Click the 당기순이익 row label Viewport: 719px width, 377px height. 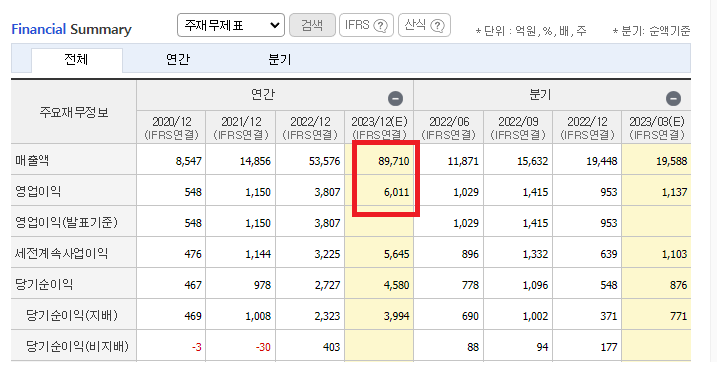(44, 284)
